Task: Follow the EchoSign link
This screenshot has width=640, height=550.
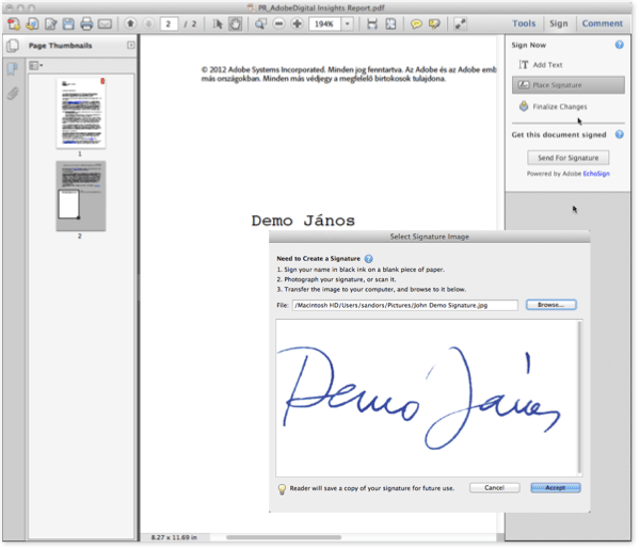Action: [x=596, y=173]
